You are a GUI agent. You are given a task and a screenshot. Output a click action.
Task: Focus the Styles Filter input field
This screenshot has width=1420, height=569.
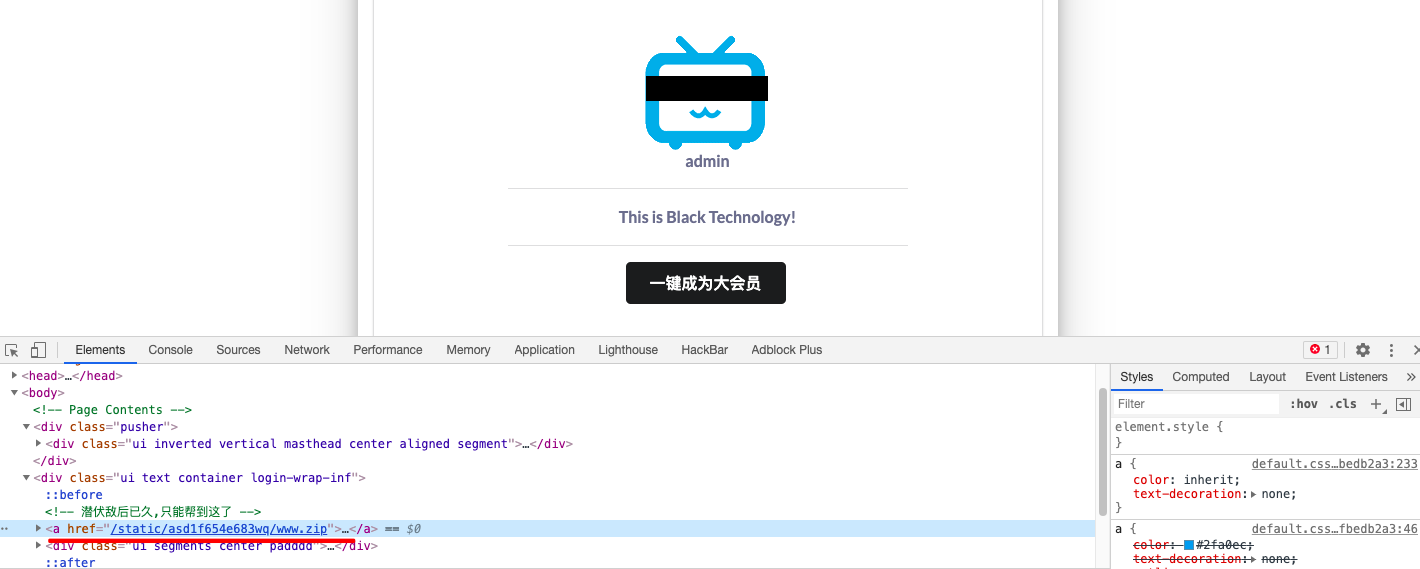(x=1197, y=404)
